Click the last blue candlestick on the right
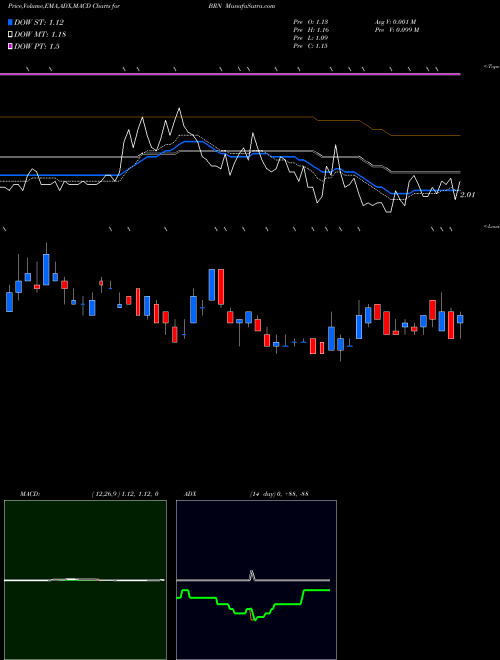Screen dimensions: 500x660 pyautogui.click(x=460, y=319)
